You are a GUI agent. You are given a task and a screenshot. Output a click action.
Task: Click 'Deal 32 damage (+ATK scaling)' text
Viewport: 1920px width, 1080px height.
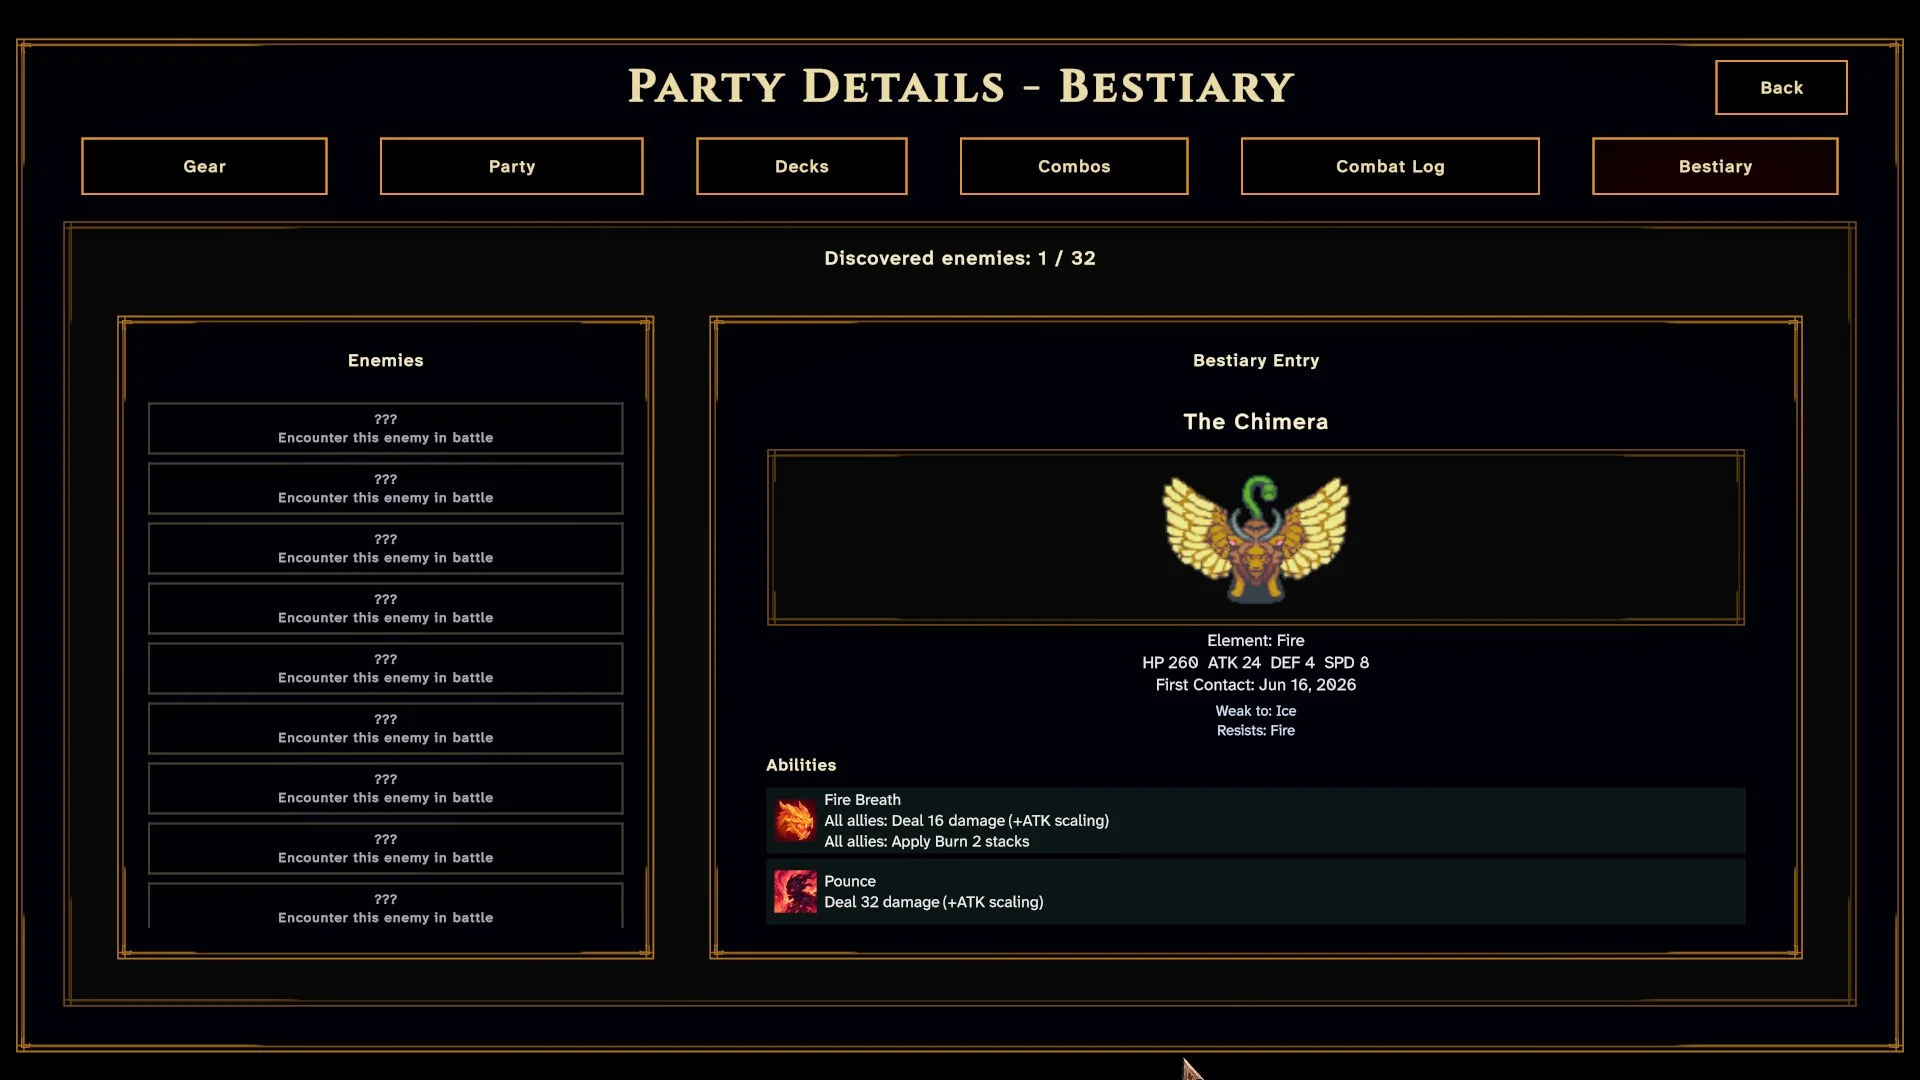pos(934,902)
